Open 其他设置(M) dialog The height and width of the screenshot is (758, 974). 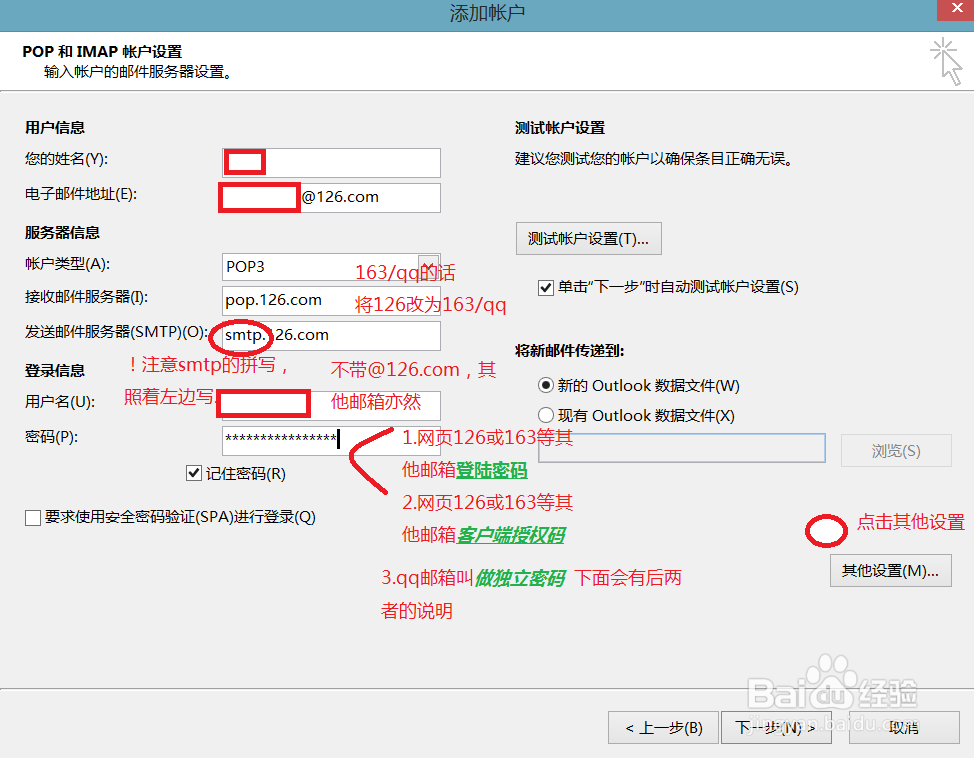[890, 570]
